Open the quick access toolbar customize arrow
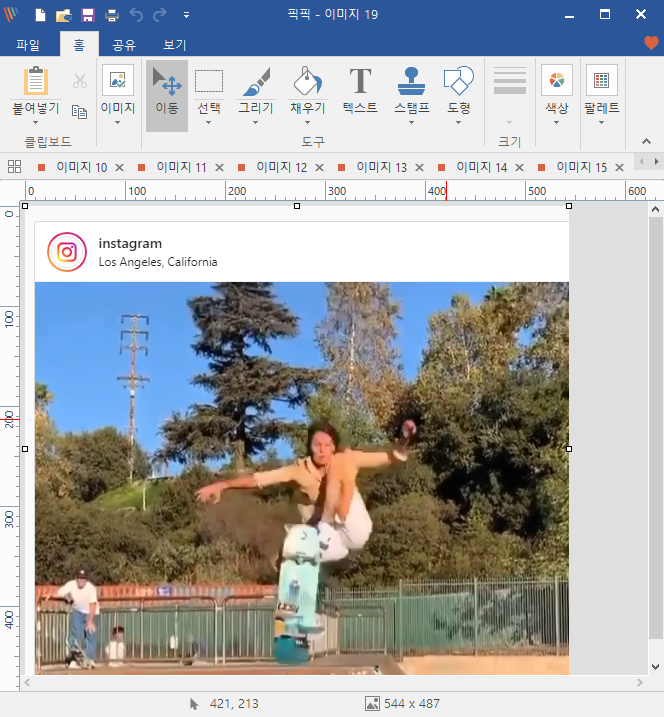Image resolution: width=664 pixels, height=717 pixels. pos(186,15)
